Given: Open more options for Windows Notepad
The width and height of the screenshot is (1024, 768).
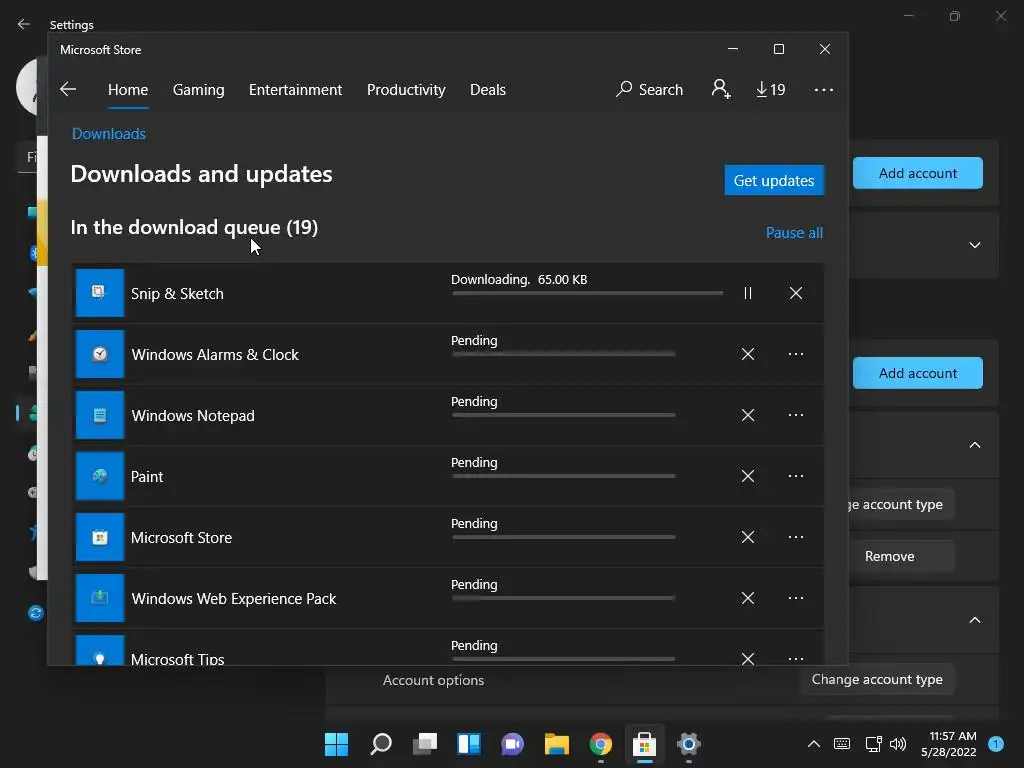Looking at the screenshot, I should (795, 415).
